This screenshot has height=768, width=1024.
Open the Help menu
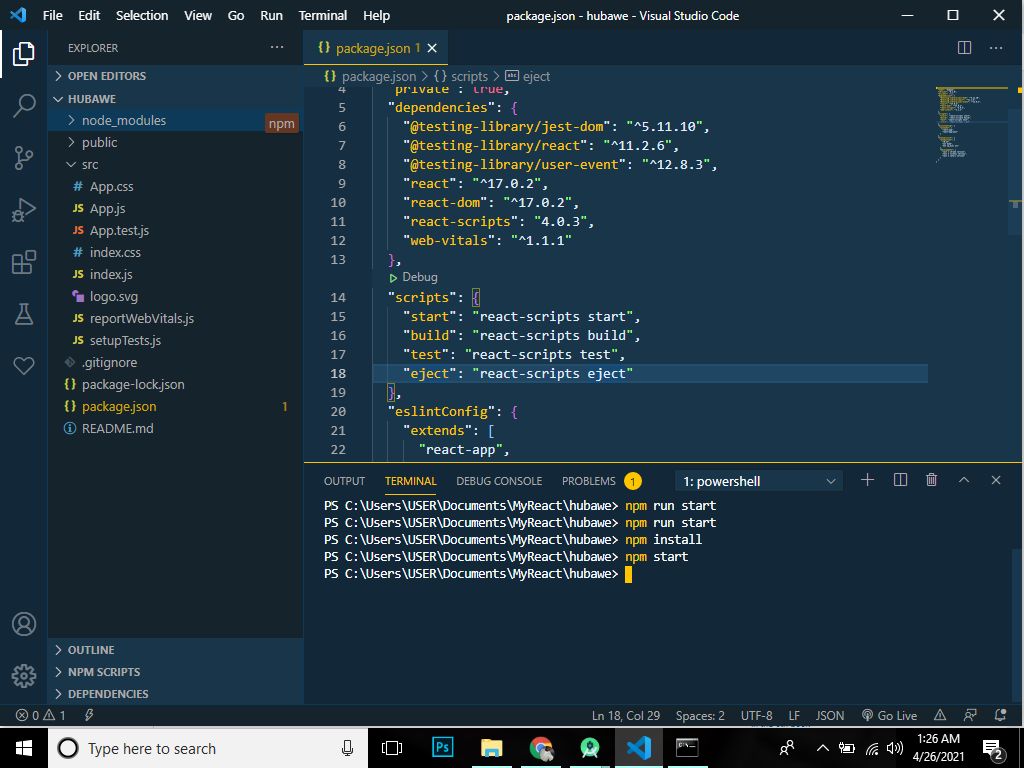tap(376, 15)
